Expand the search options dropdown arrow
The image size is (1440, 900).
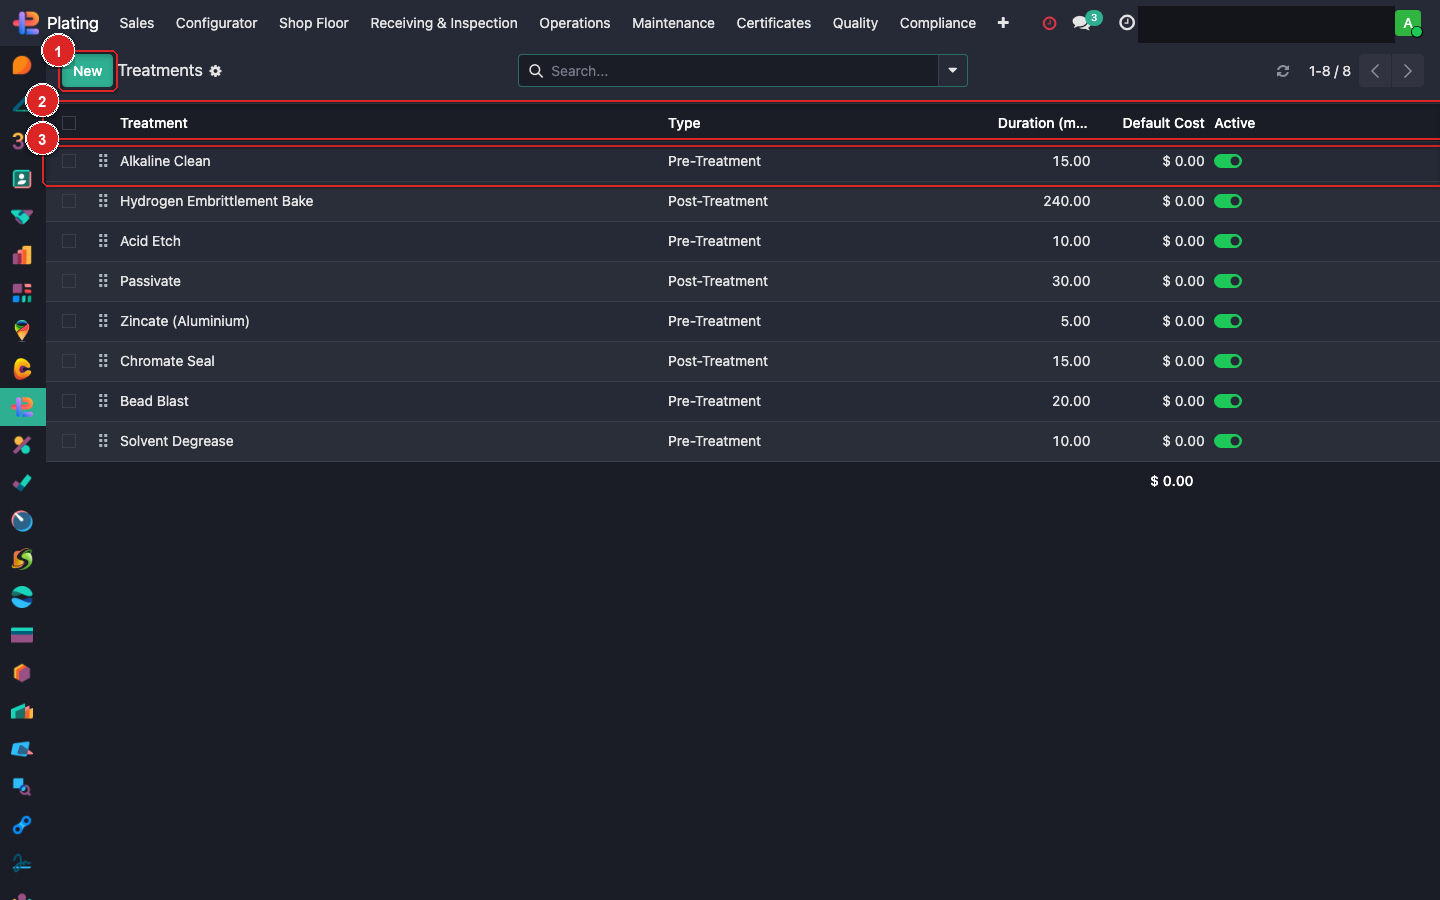(953, 71)
